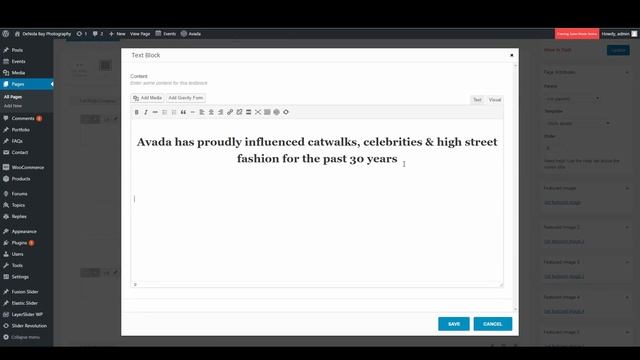
Task: Click View Page in admin bar
Action: click(140, 34)
